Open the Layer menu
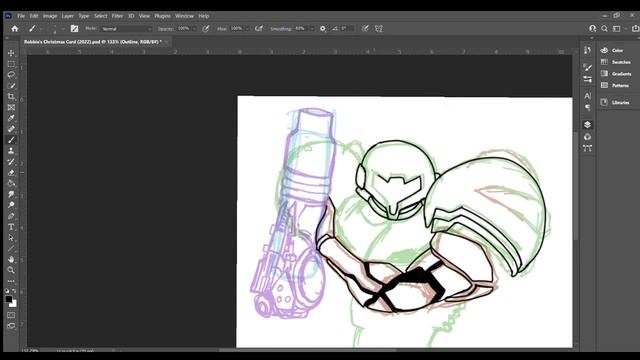This screenshot has height=360, width=640. (68, 16)
